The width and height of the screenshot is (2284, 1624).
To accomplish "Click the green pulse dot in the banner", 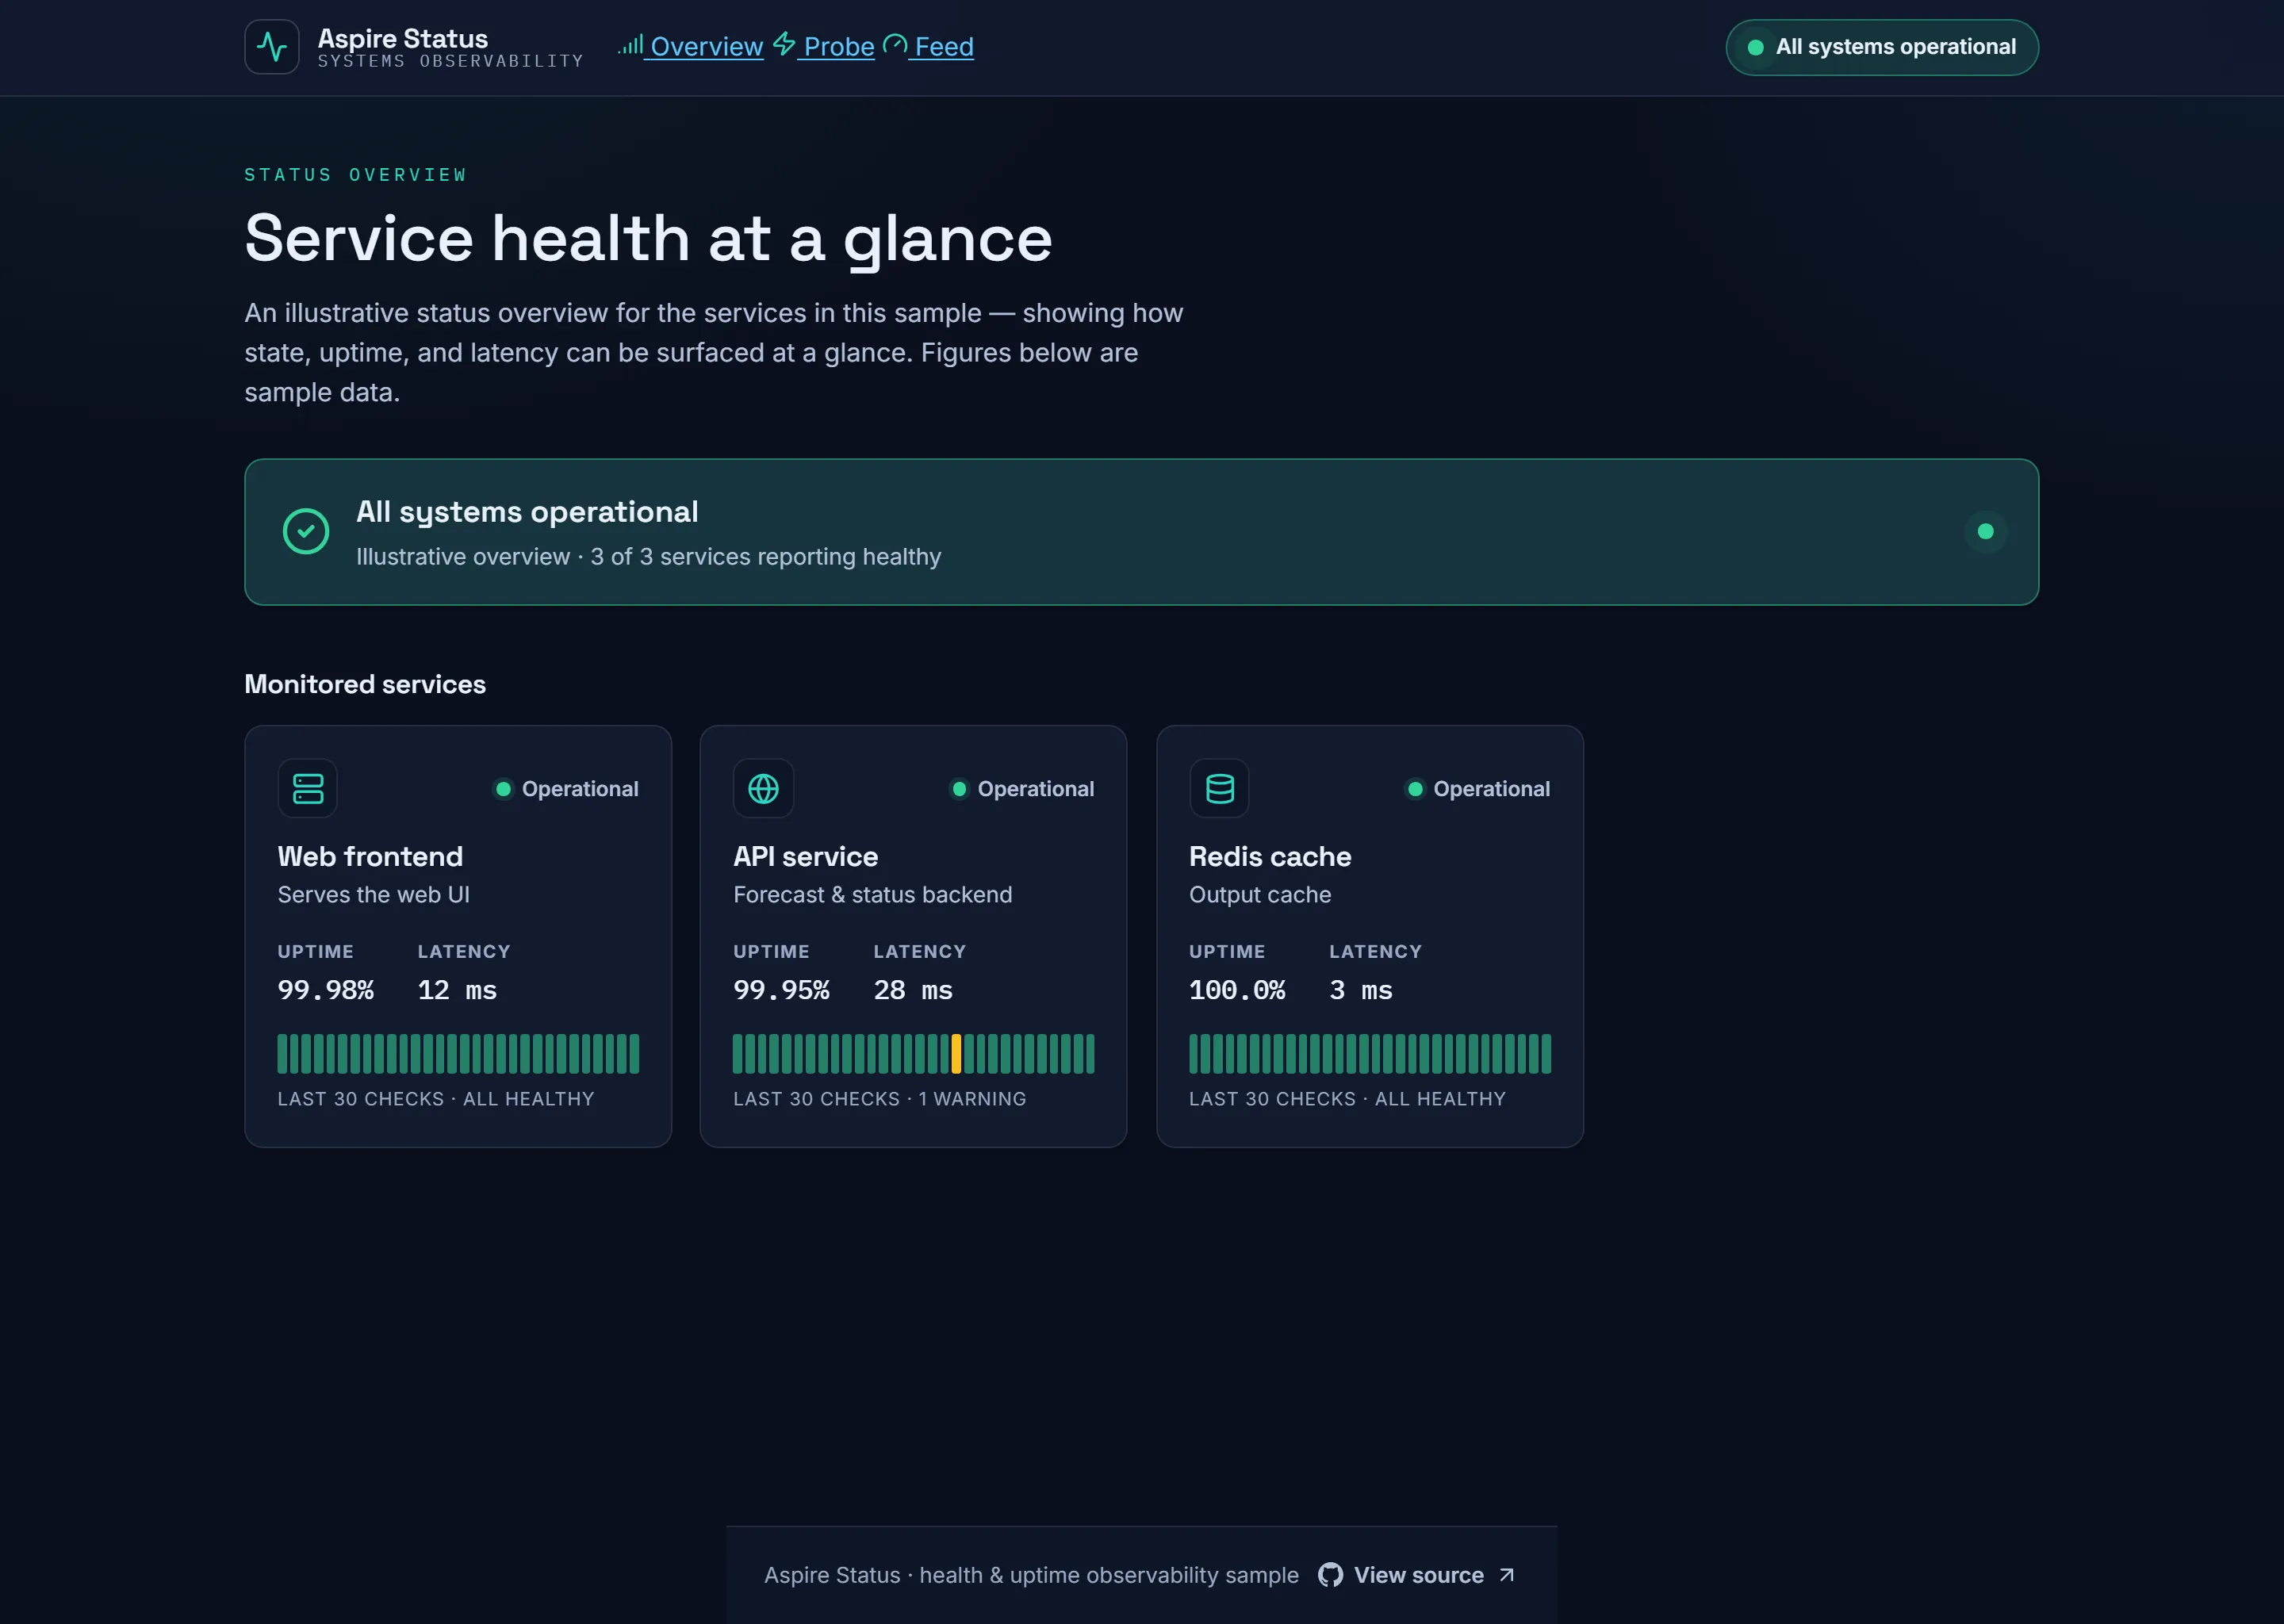I will click(1986, 532).
